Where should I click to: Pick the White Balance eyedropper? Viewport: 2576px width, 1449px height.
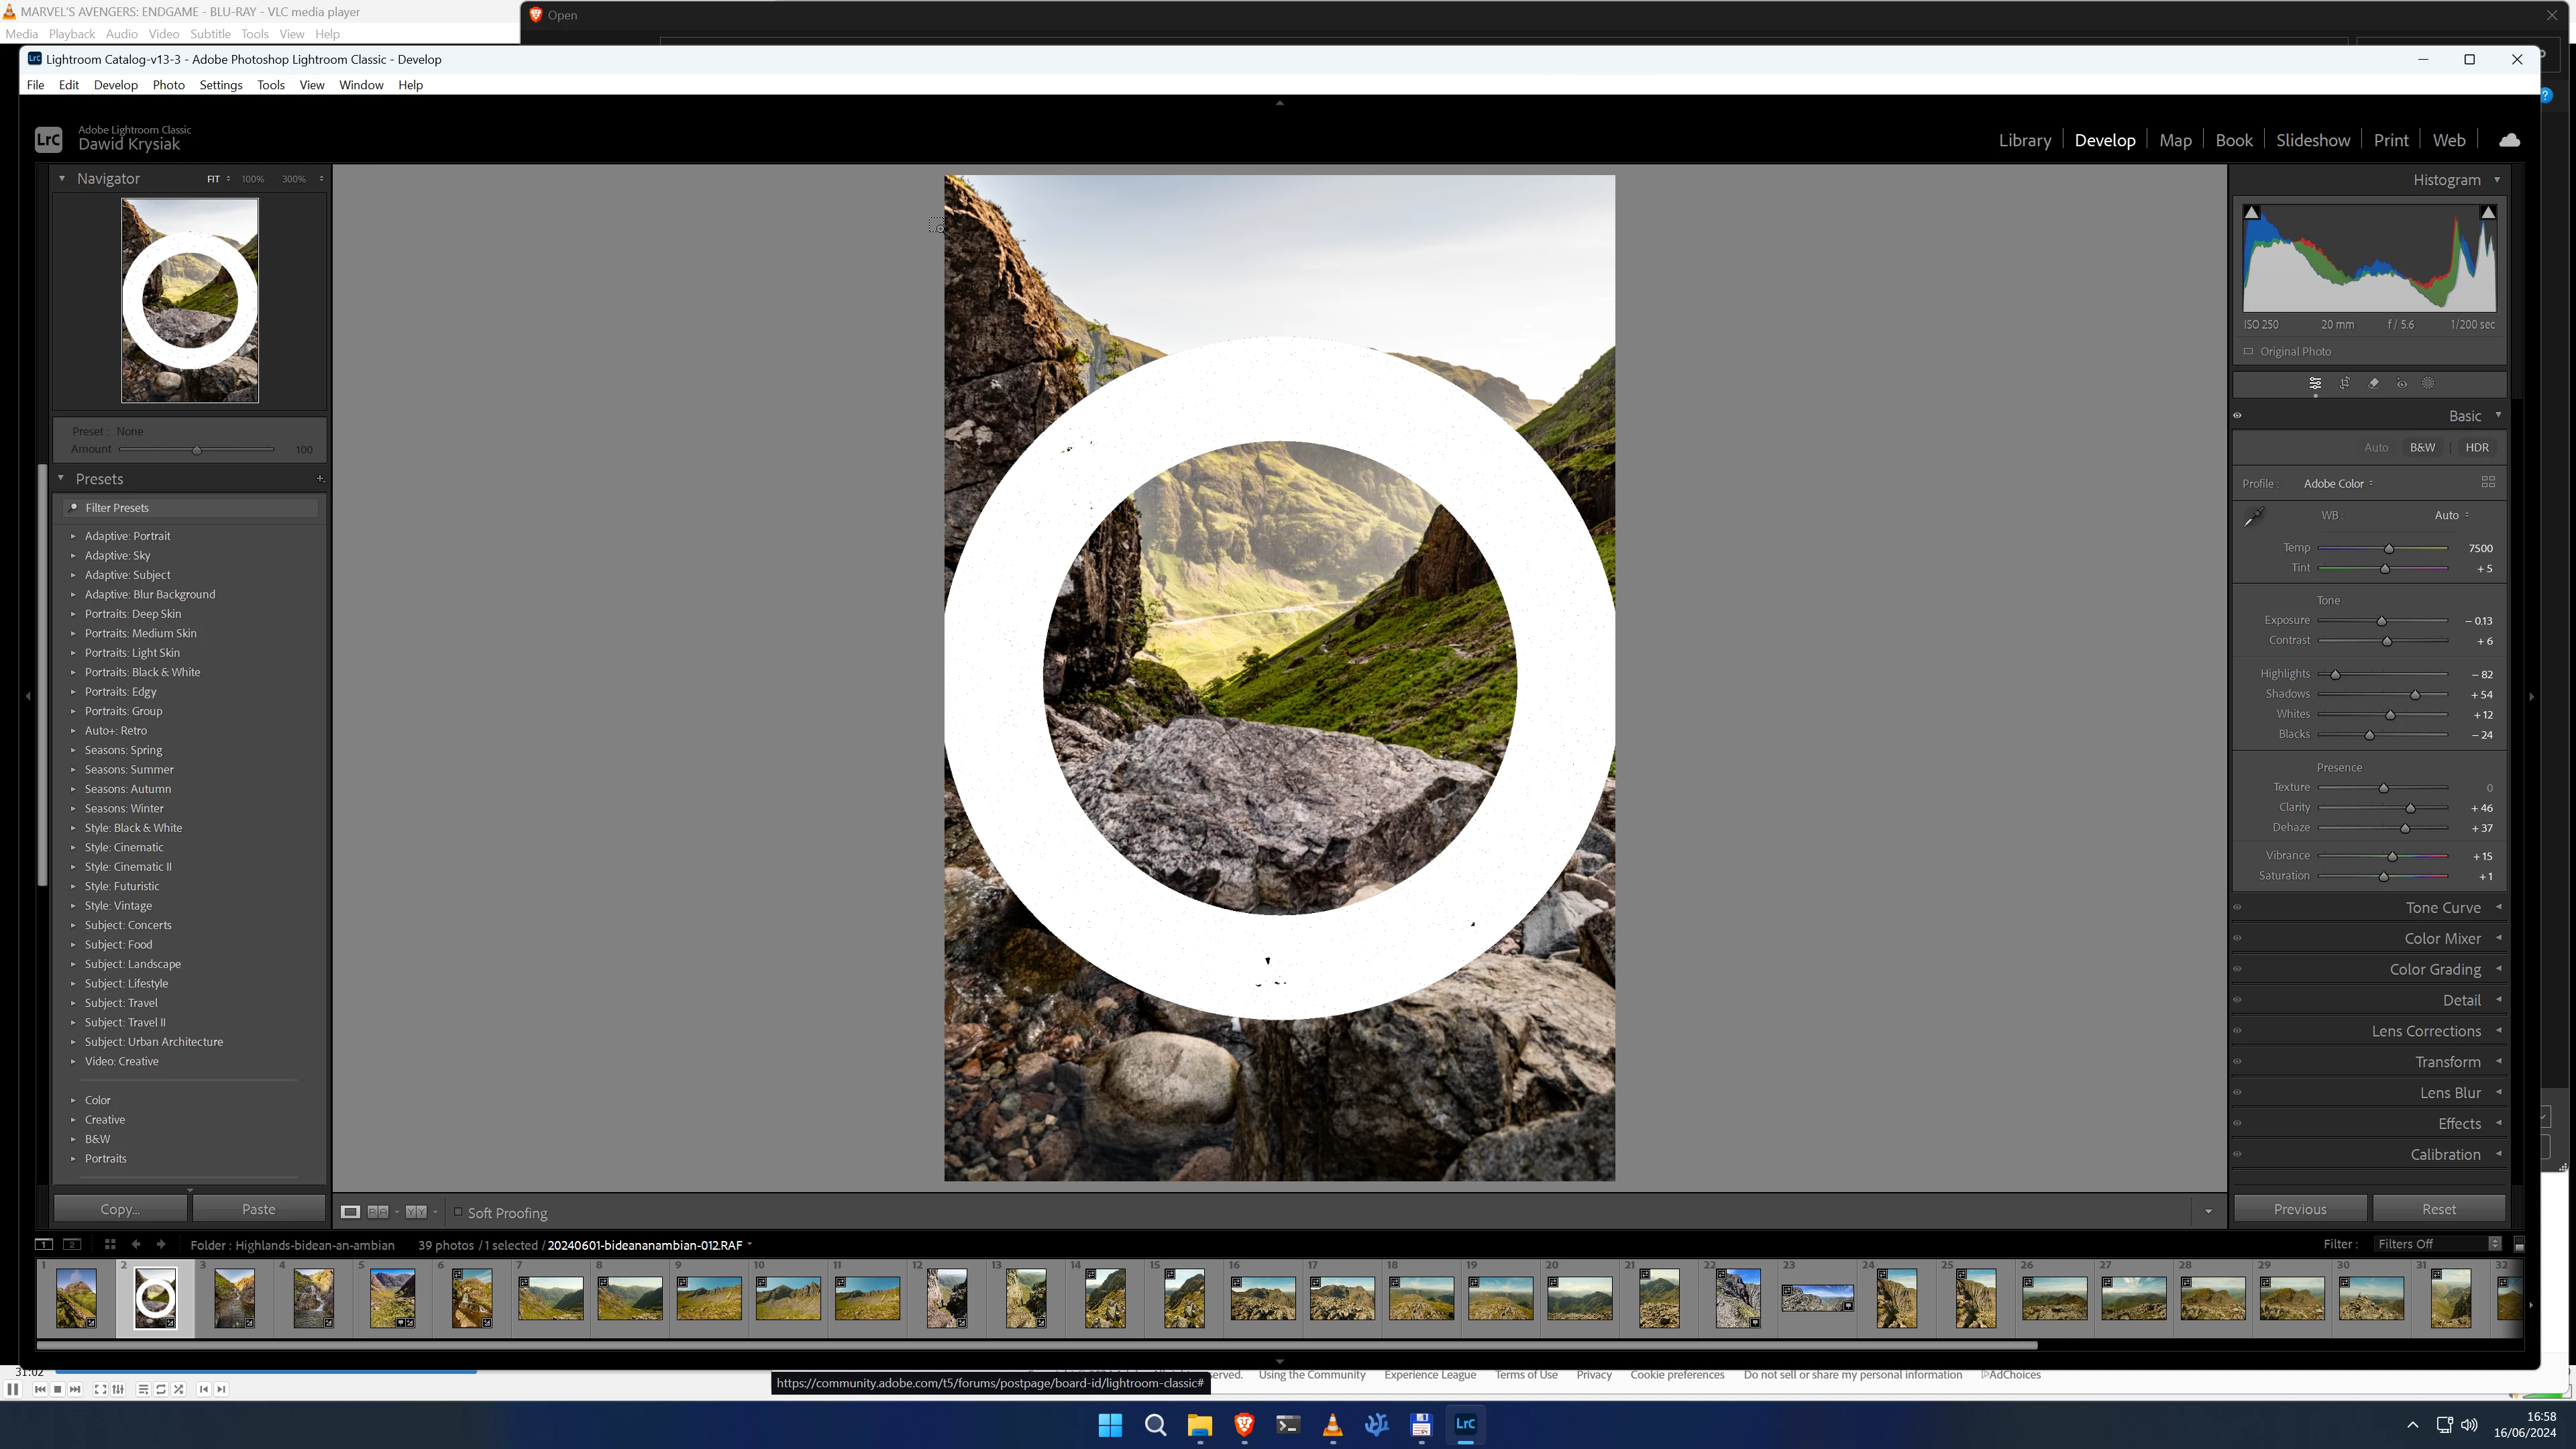(2254, 516)
